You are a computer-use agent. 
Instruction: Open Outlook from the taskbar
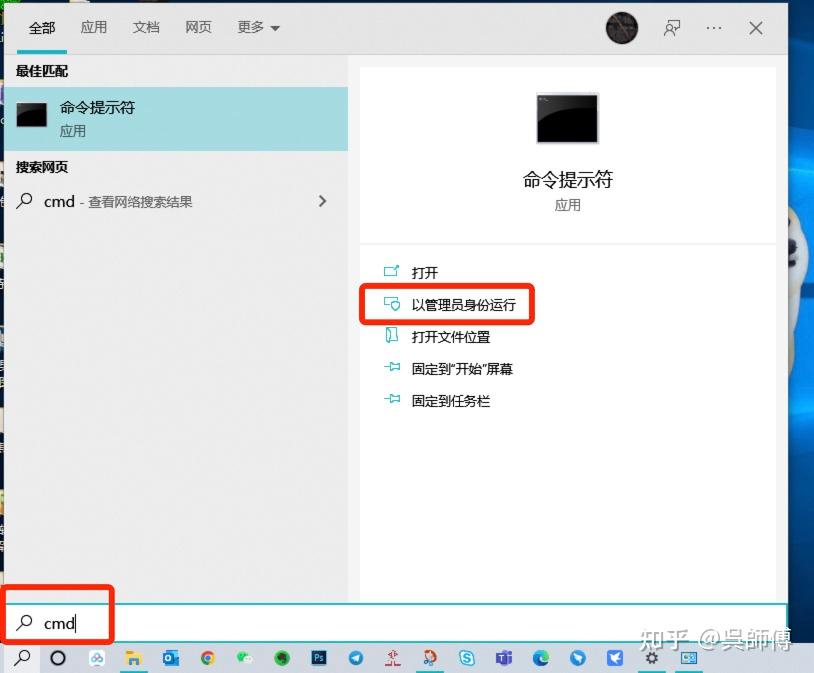click(x=168, y=659)
